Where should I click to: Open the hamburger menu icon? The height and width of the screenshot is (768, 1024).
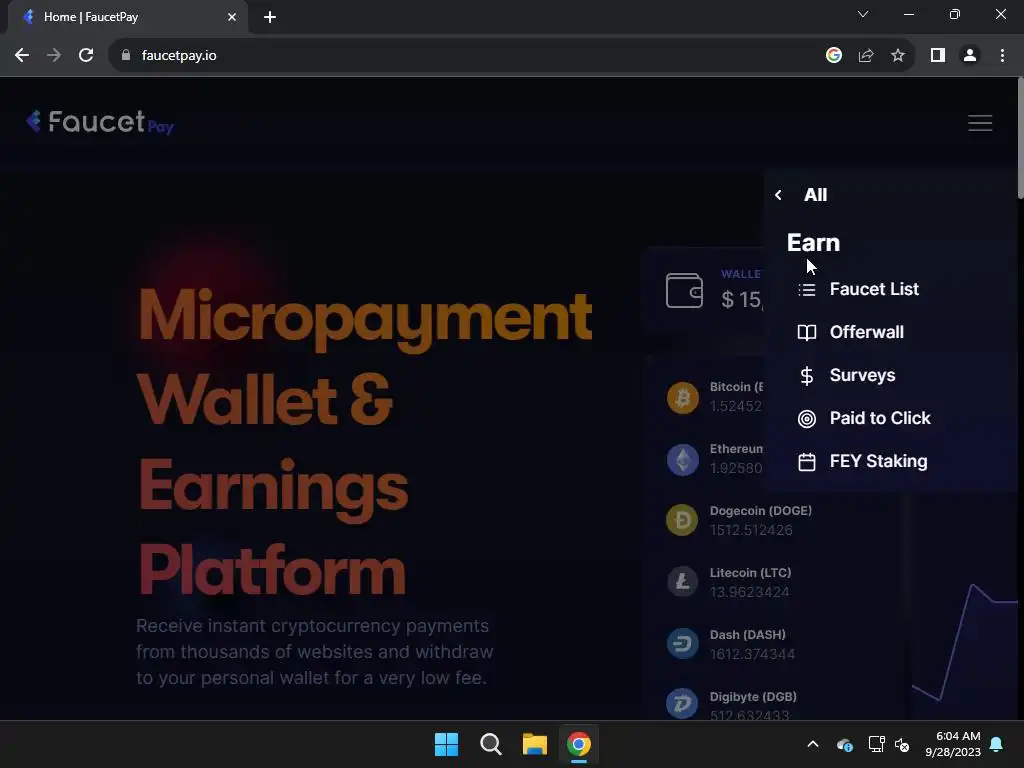click(980, 123)
